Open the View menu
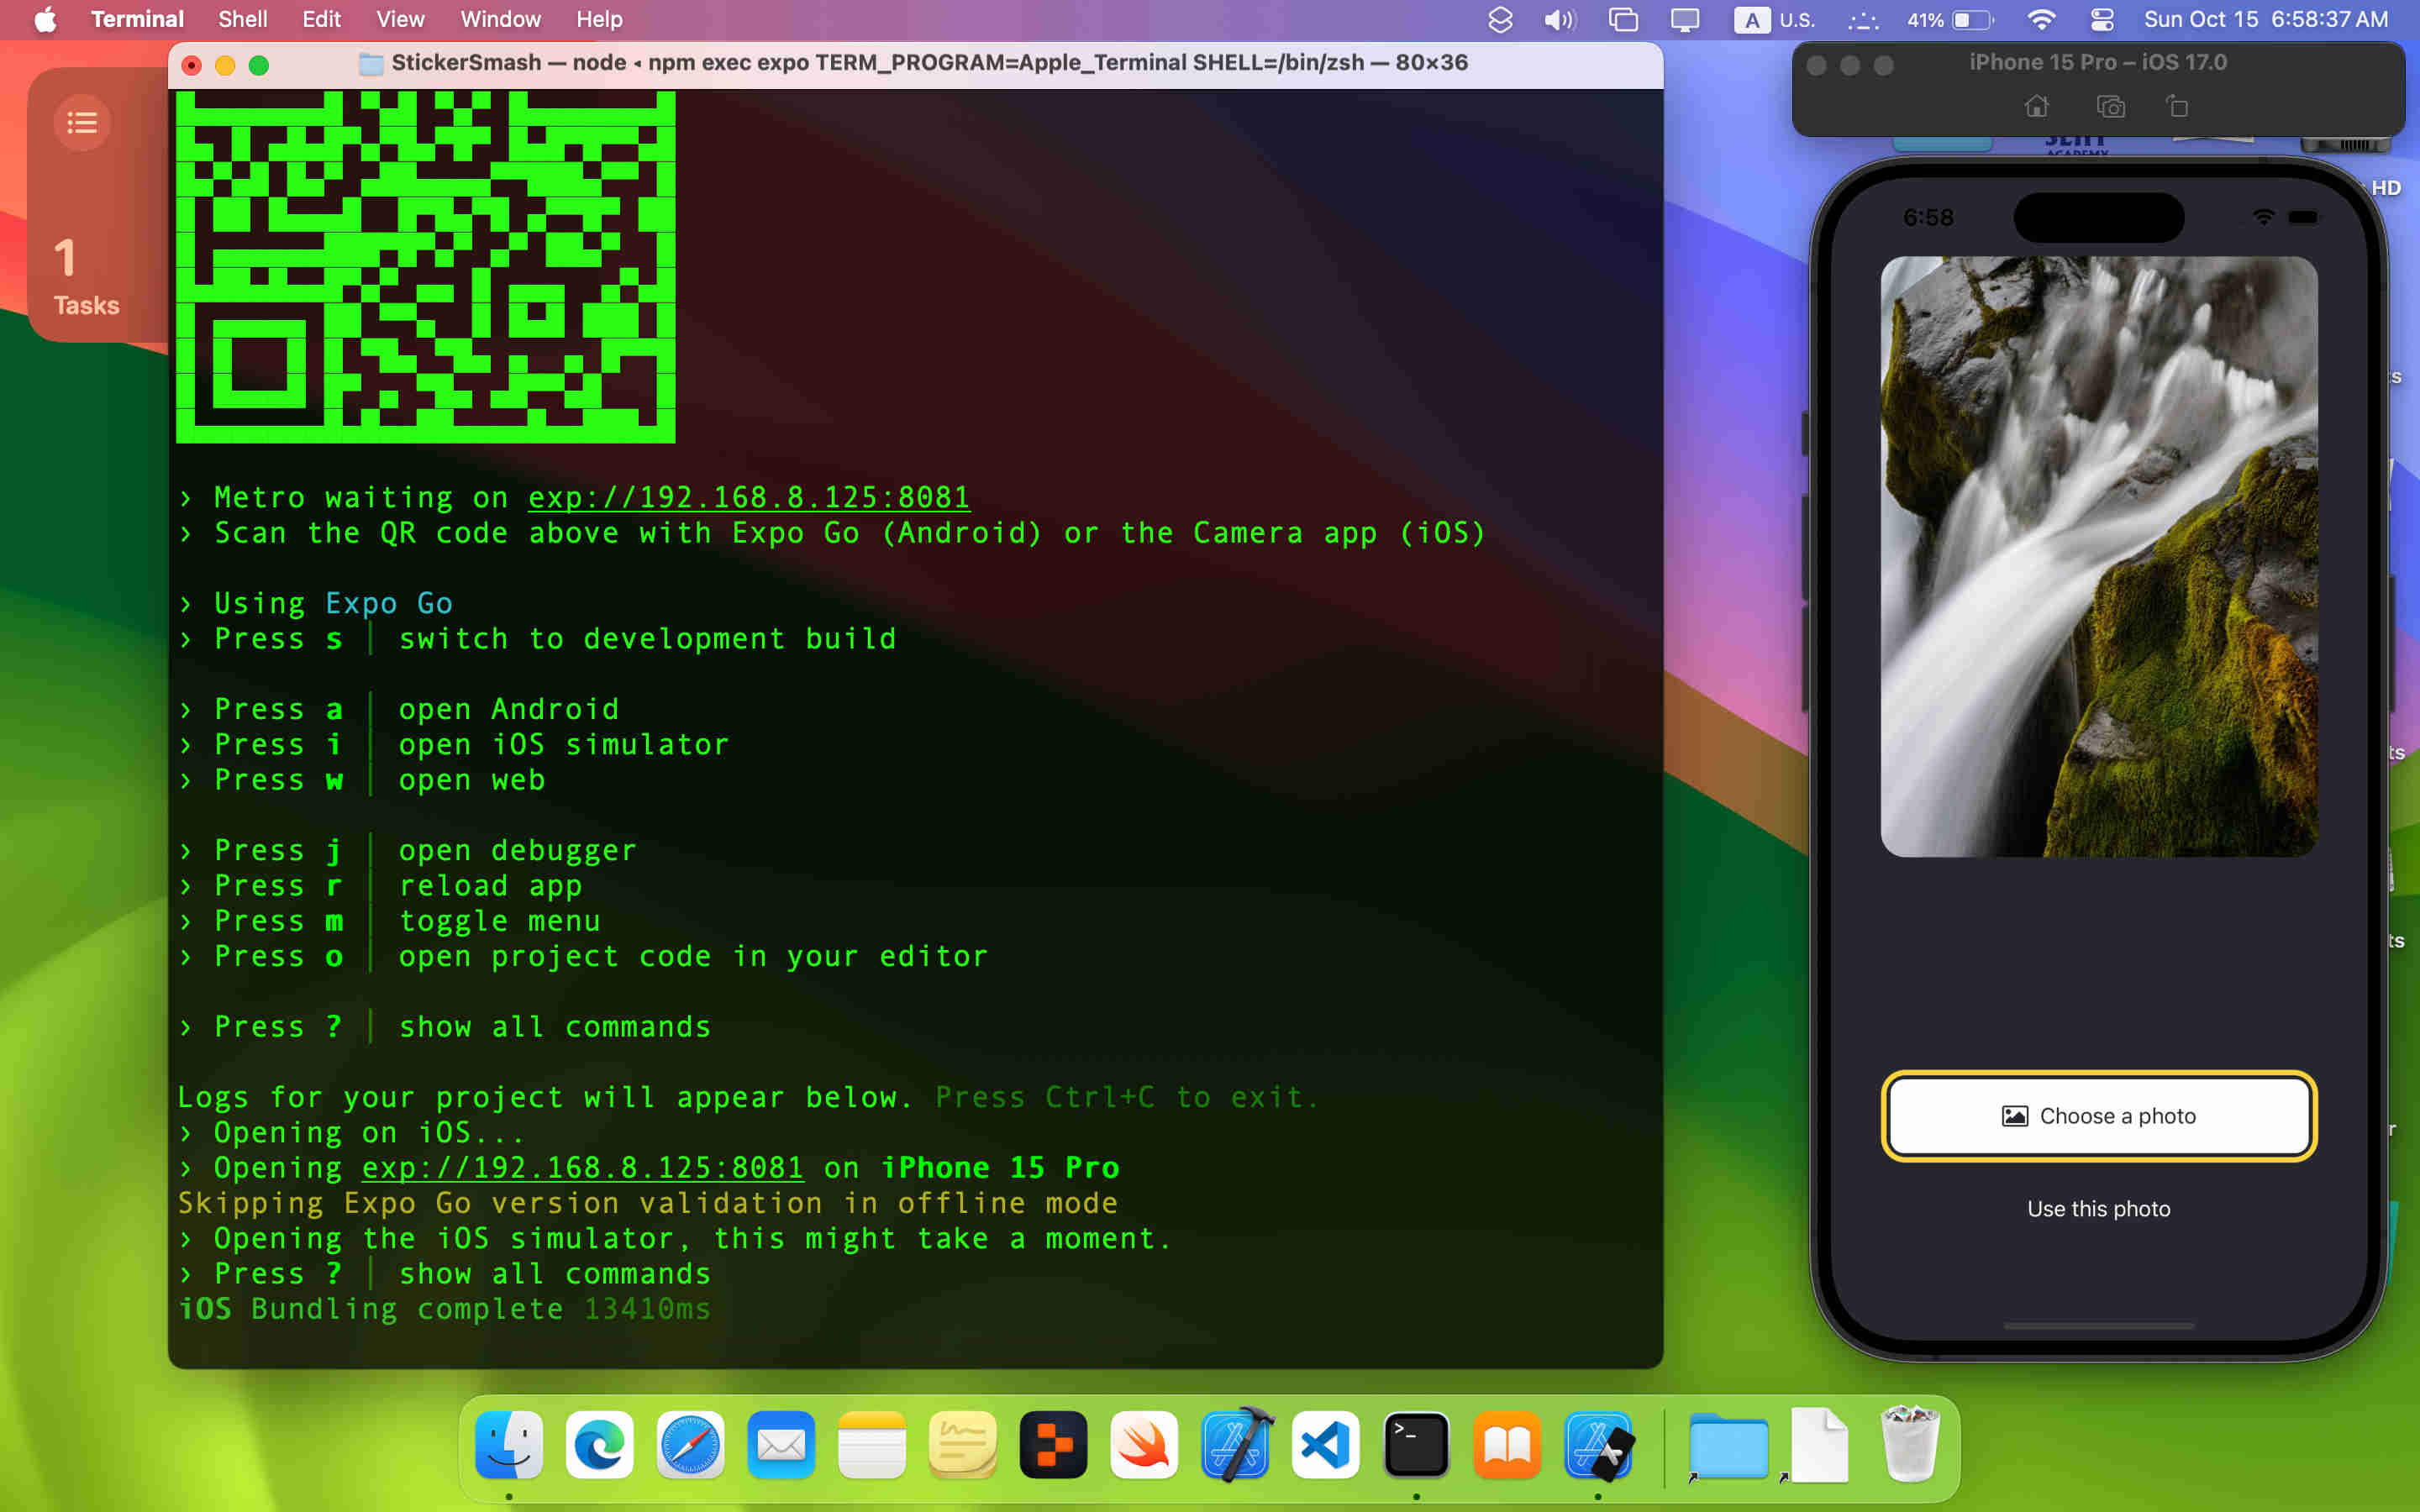 coord(400,19)
